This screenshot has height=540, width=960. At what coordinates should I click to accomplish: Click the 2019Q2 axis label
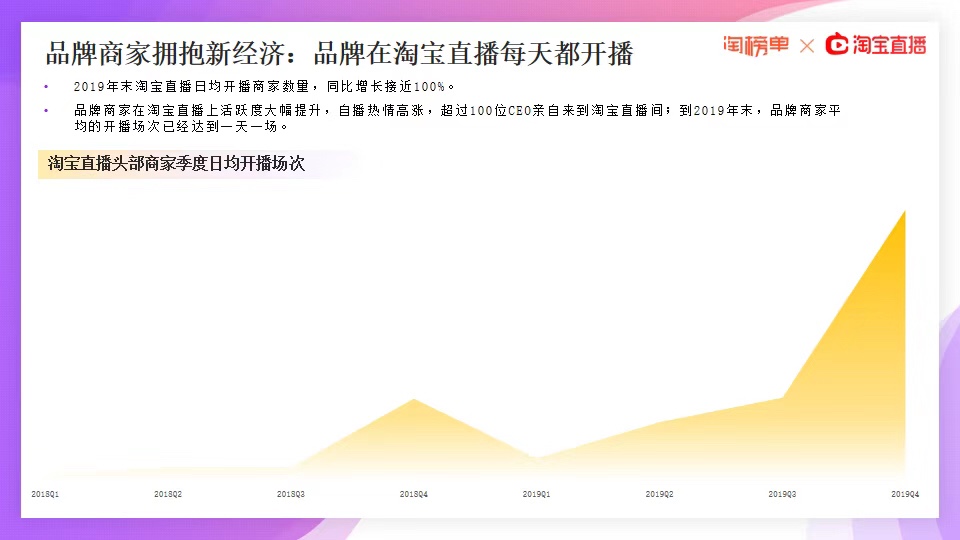point(659,494)
